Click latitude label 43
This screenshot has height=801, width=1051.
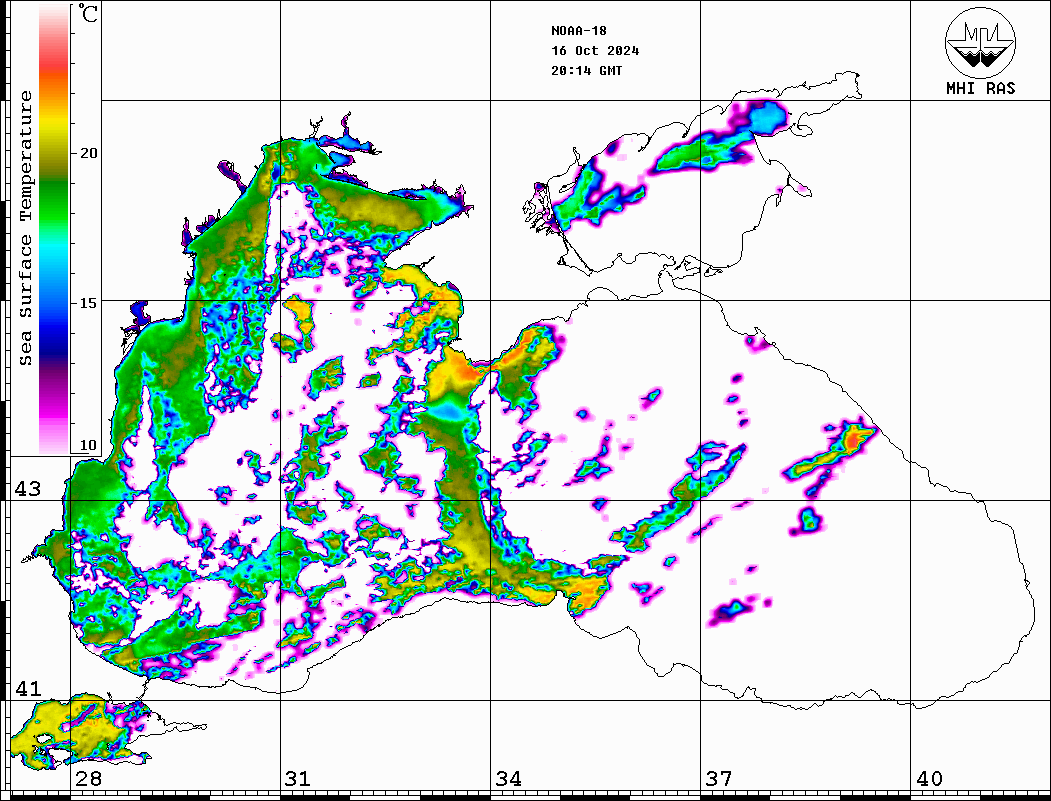click(x=28, y=489)
